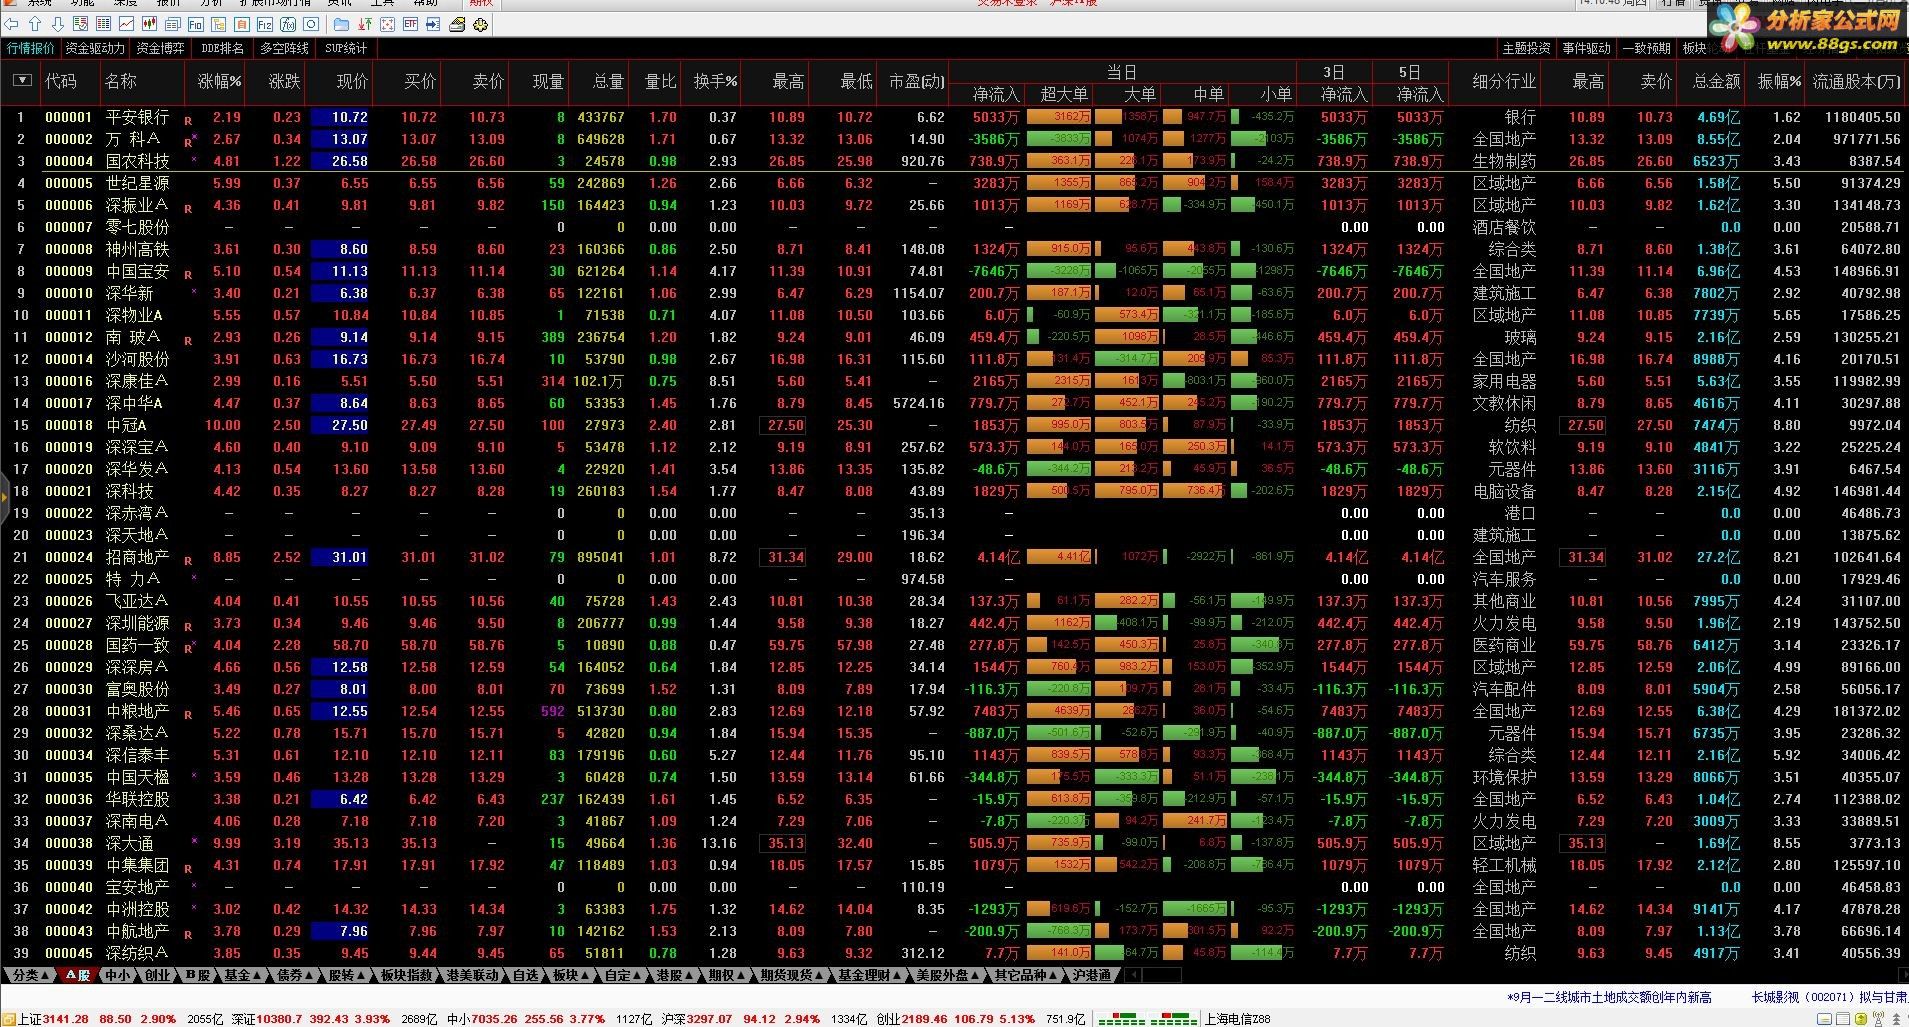Open the 事件驱动 tab
The height and width of the screenshot is (1027, 1909).
click(x=1586, y=48)
